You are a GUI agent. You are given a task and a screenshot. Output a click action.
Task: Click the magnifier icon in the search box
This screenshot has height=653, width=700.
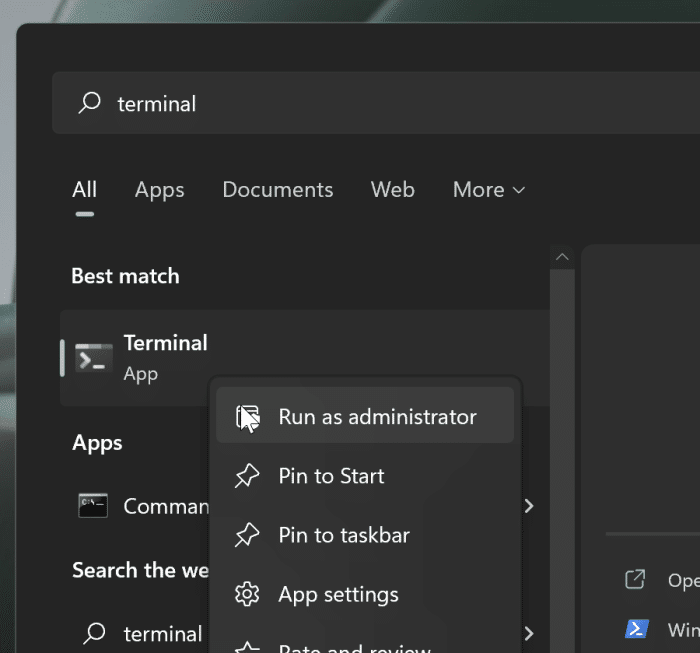pyautogui.click(x=90, y=103)
